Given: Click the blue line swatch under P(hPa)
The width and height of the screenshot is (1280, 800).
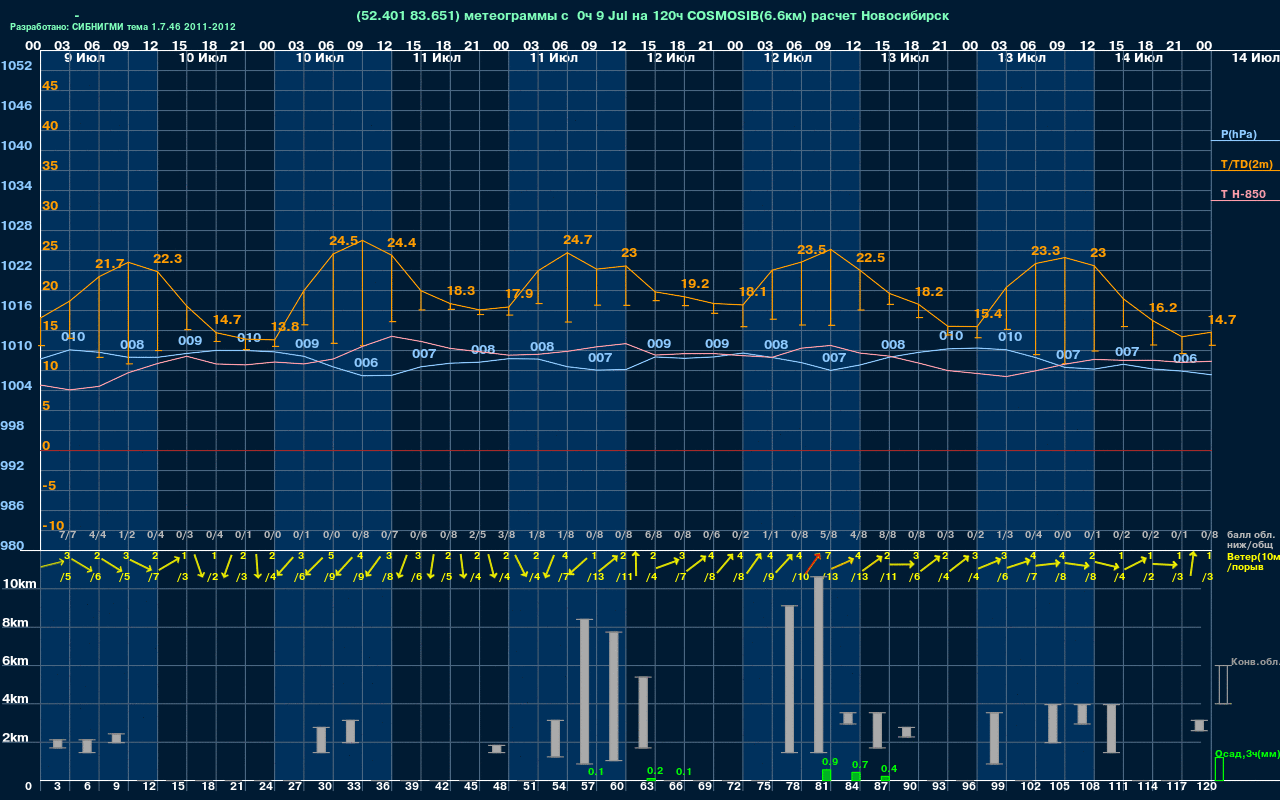Looking at the screenshot, I should [x=1245, y=141].
